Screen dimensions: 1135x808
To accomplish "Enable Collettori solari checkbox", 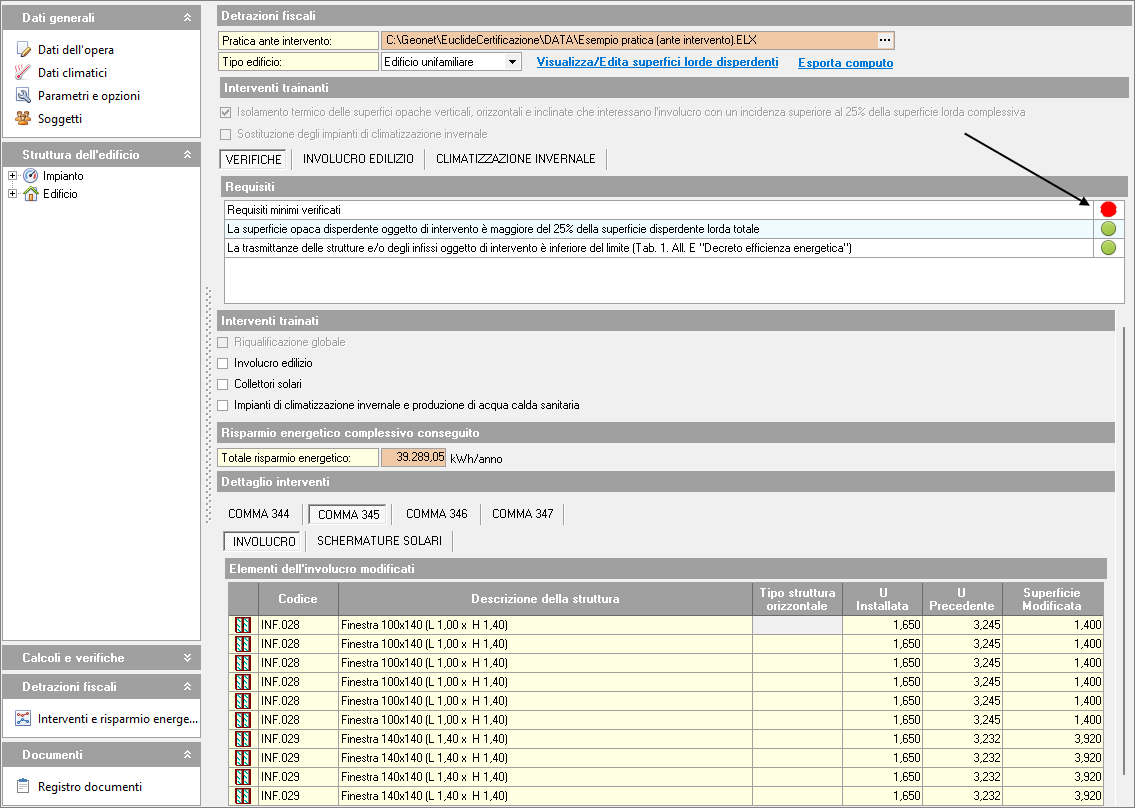I will coord(224,384).
